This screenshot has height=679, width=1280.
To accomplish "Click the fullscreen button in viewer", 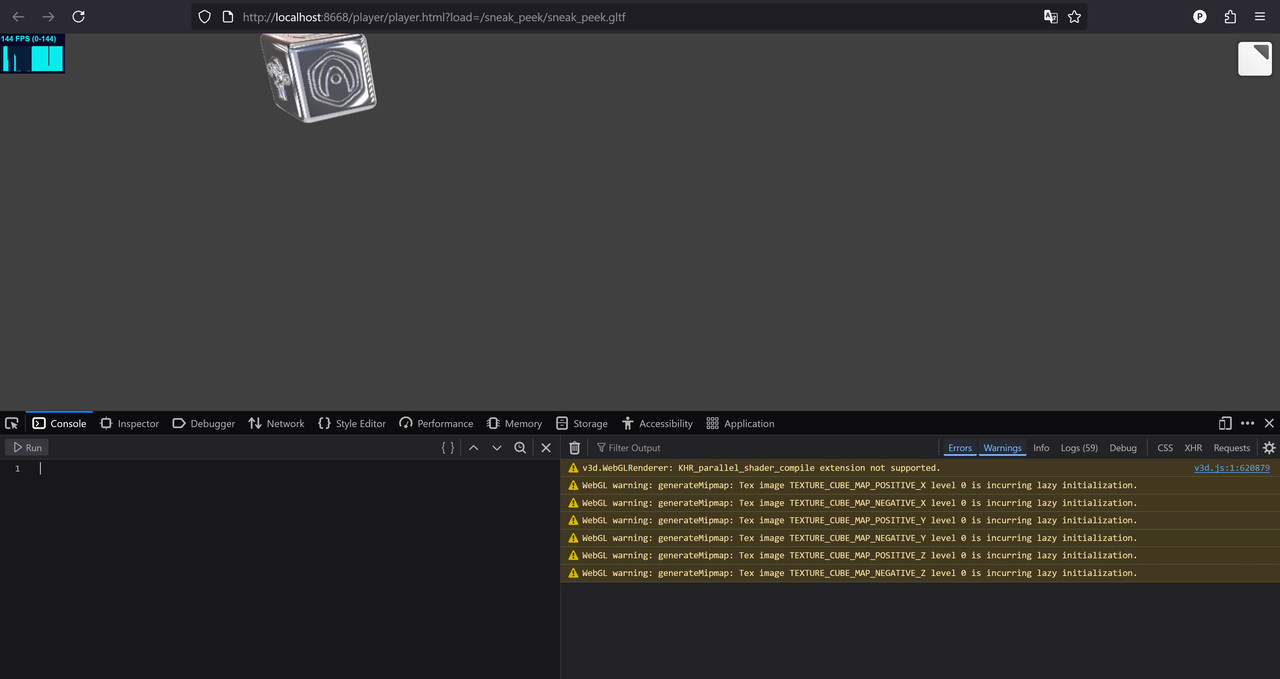I will coord(1255,59).
